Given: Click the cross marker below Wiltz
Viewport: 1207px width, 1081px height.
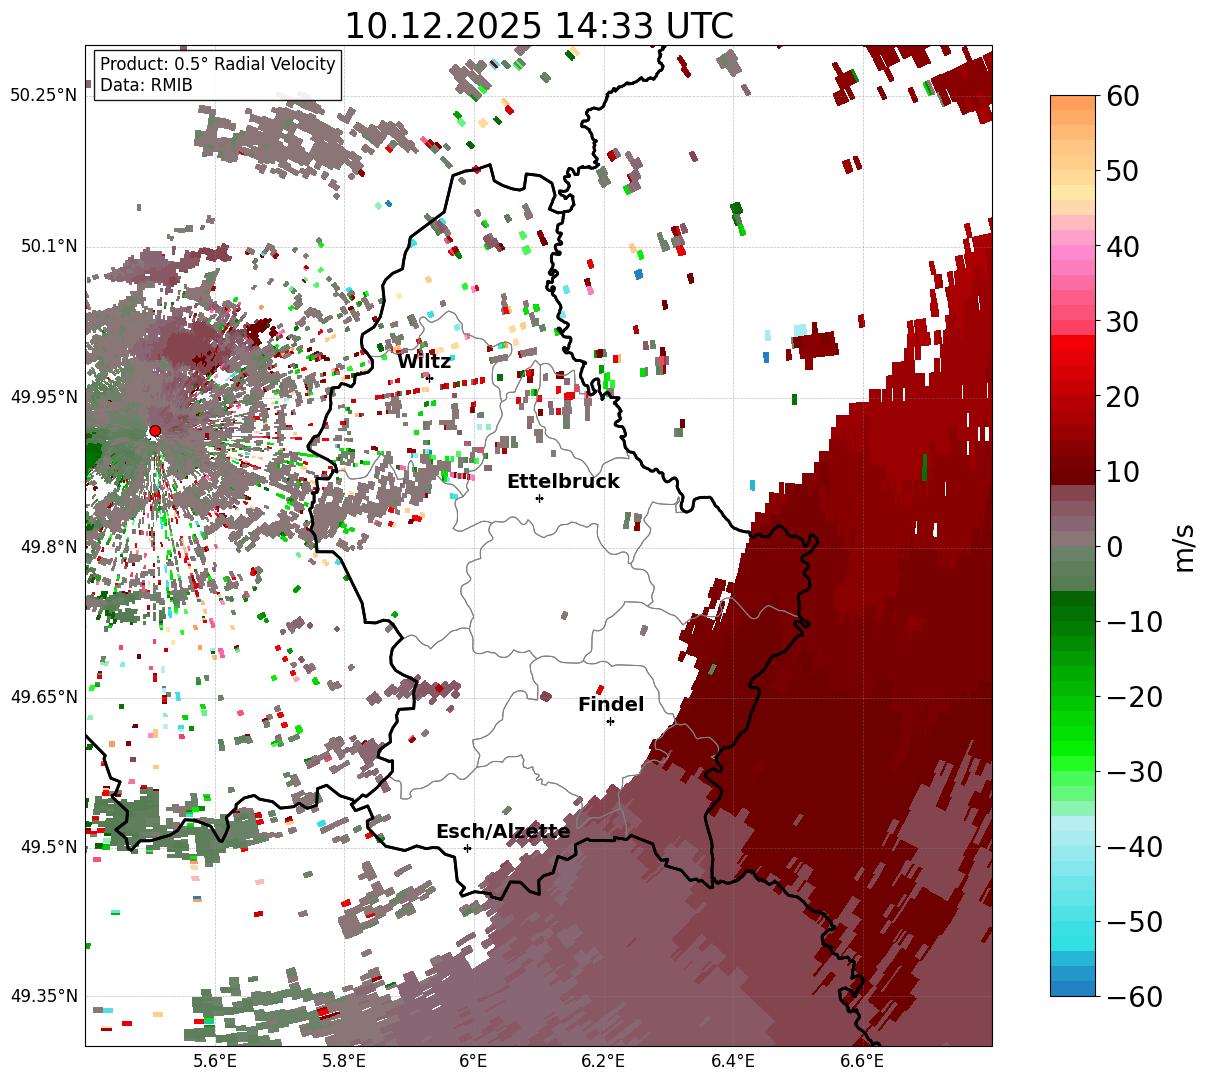Looking at the screenshot, I should 430,378.
